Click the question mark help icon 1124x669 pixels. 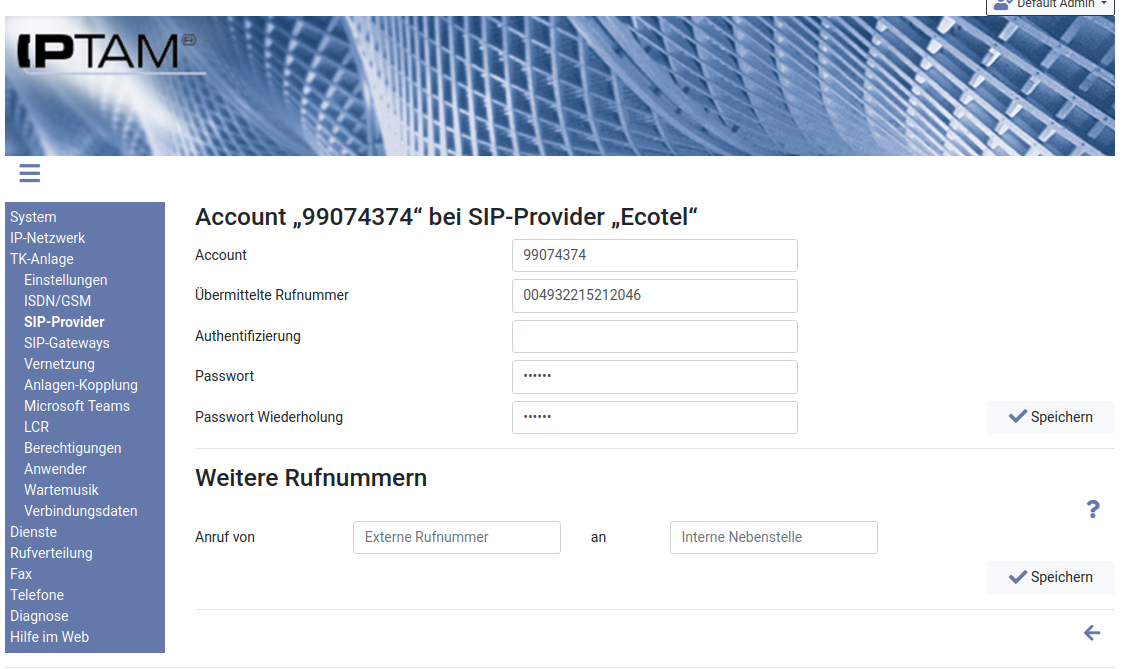[1093, 510]
